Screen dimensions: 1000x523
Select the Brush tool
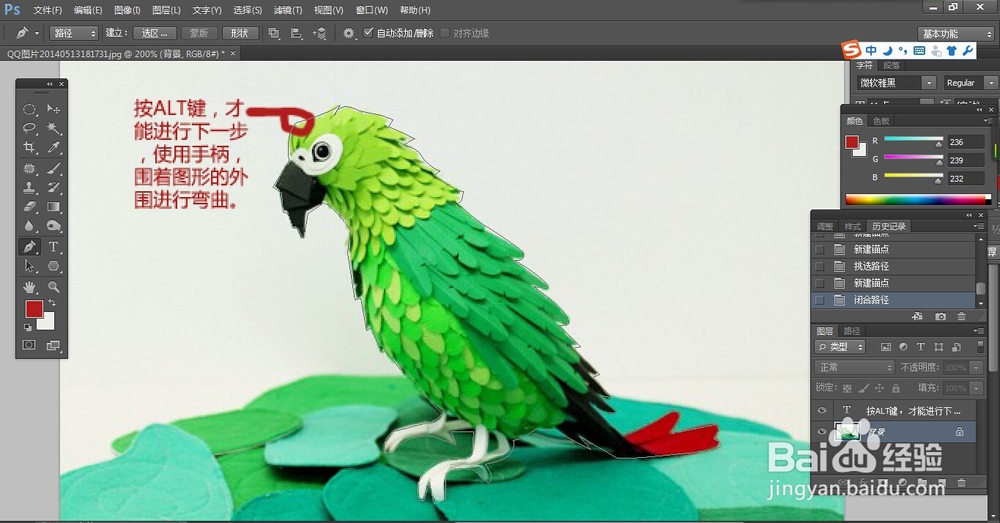54,168
